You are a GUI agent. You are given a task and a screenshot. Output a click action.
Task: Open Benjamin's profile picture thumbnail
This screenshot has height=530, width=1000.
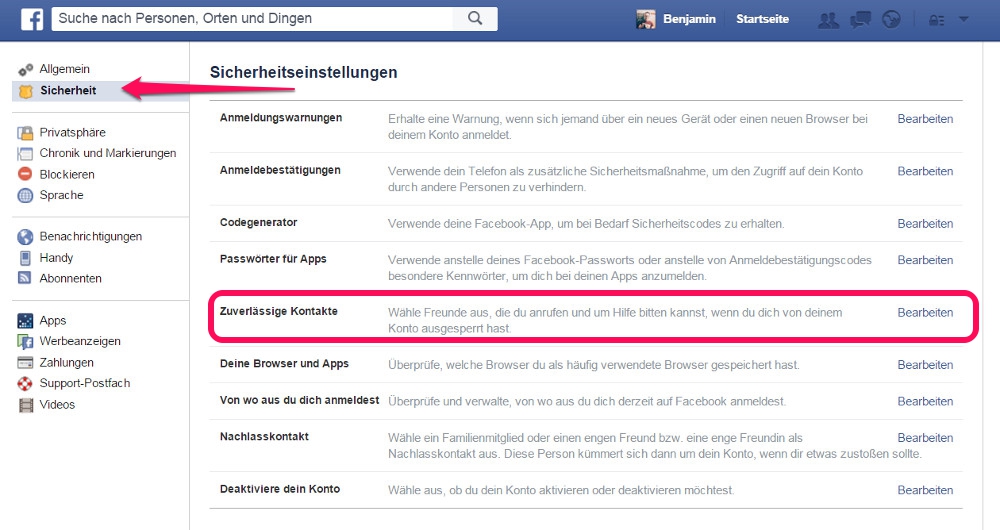tap(645, 19)
